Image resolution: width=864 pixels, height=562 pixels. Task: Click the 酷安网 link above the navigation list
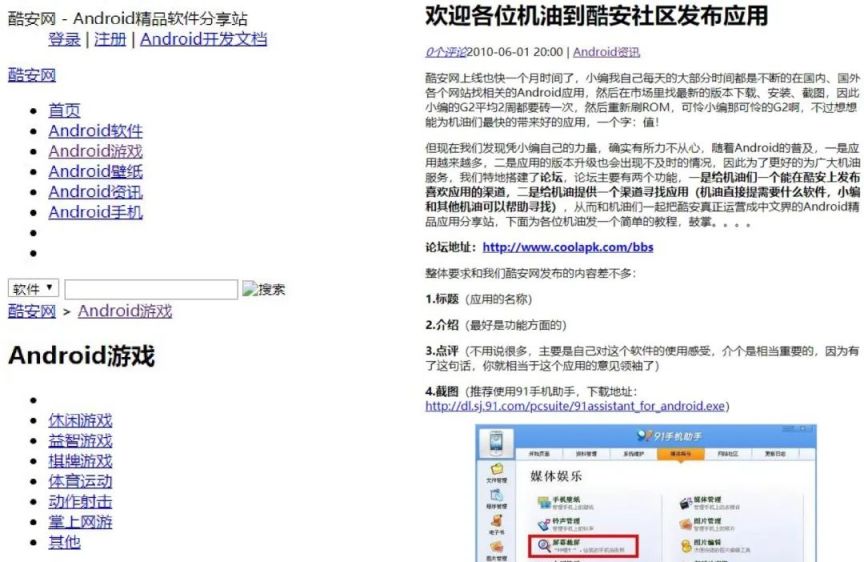32,75
